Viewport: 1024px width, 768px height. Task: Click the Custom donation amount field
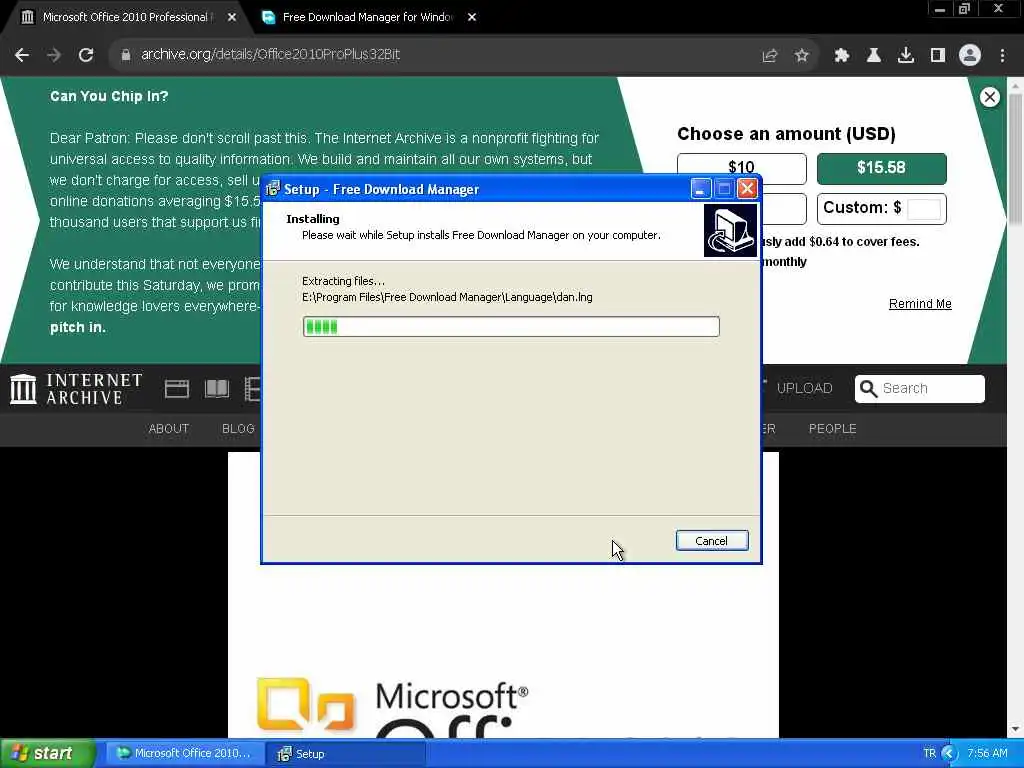tap(923, 209)
